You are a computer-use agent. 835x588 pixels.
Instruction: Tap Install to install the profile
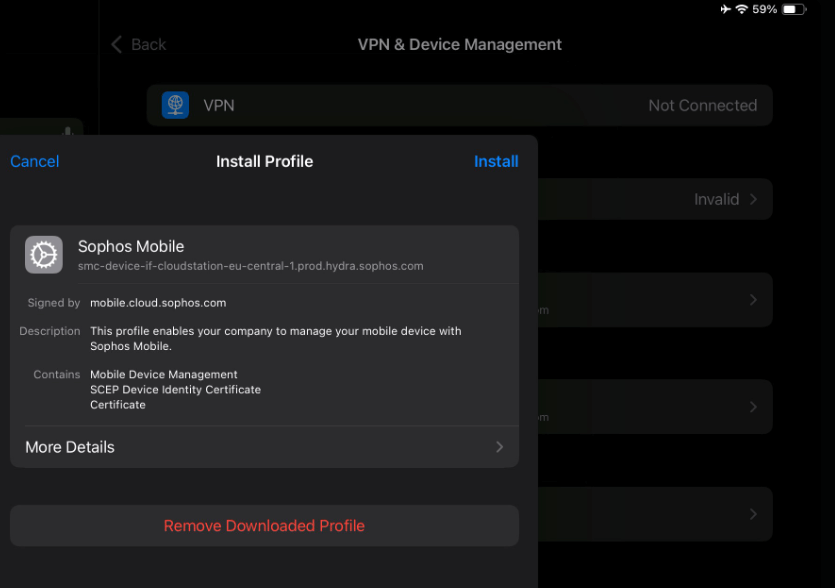[x=496, y=161]
